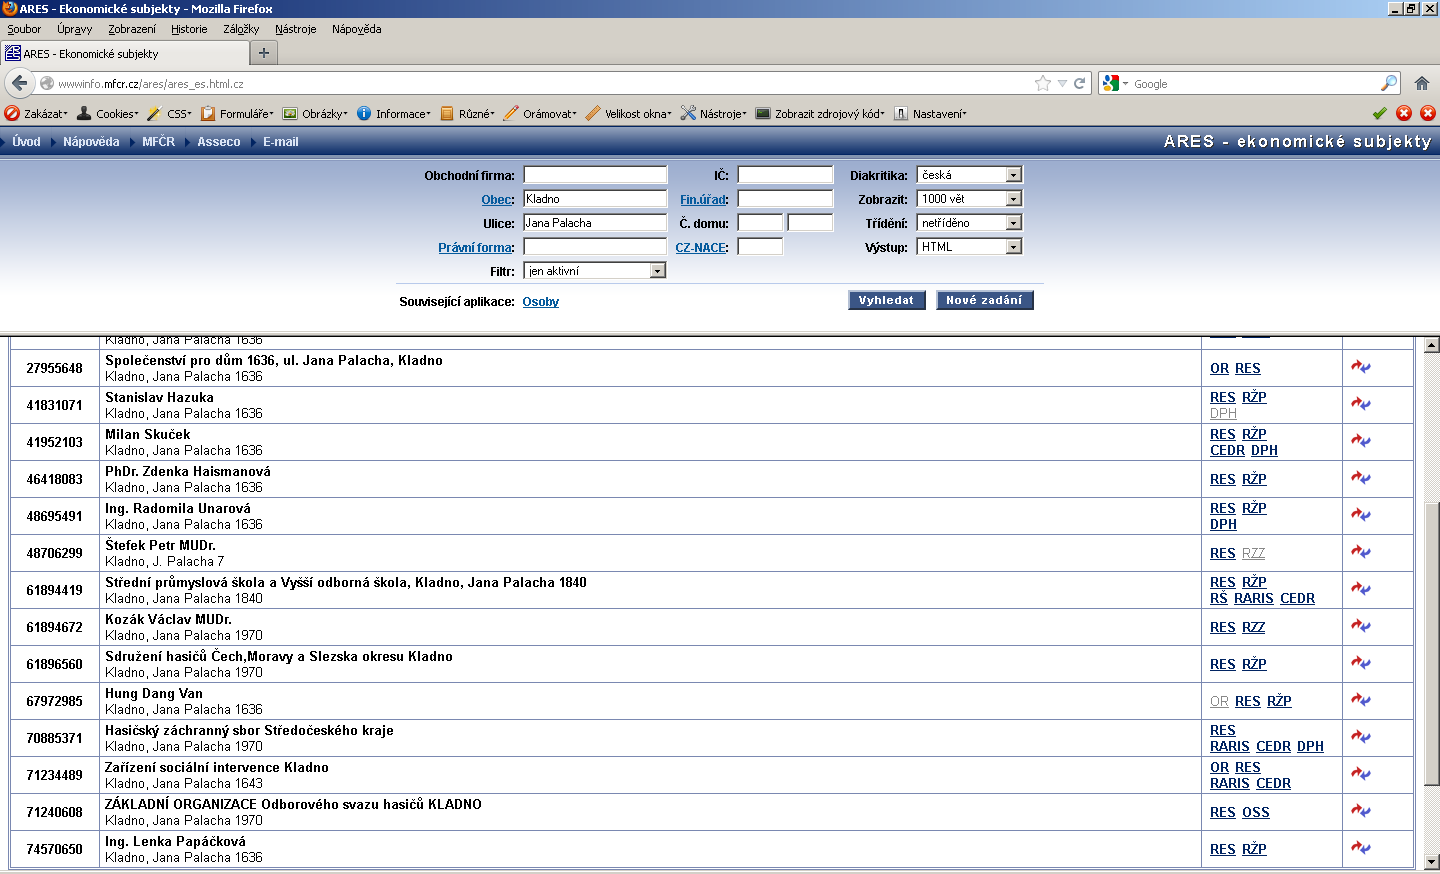Click the CZ-NACE link
Screen dimensions: 1440x874
tap(701, 248)
